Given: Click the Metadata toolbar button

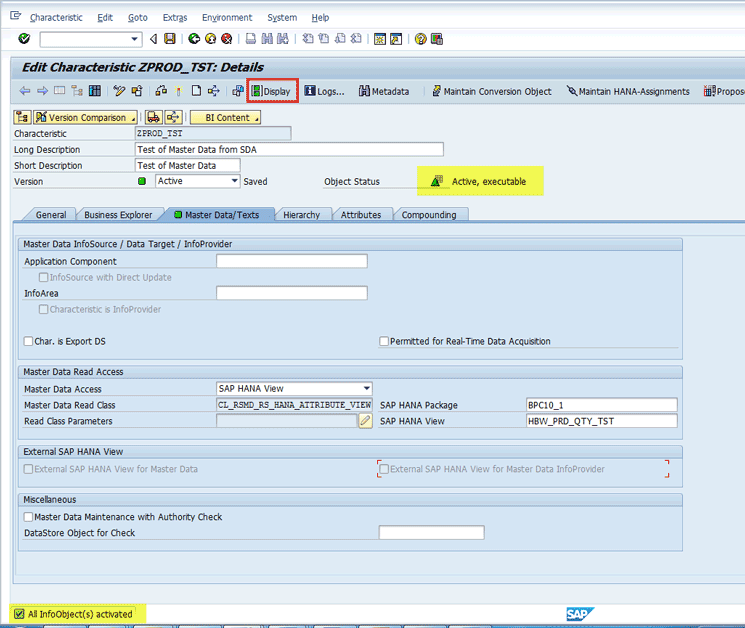Looking at the screenshot, I should pyautogui.click(x=384, y=91).
